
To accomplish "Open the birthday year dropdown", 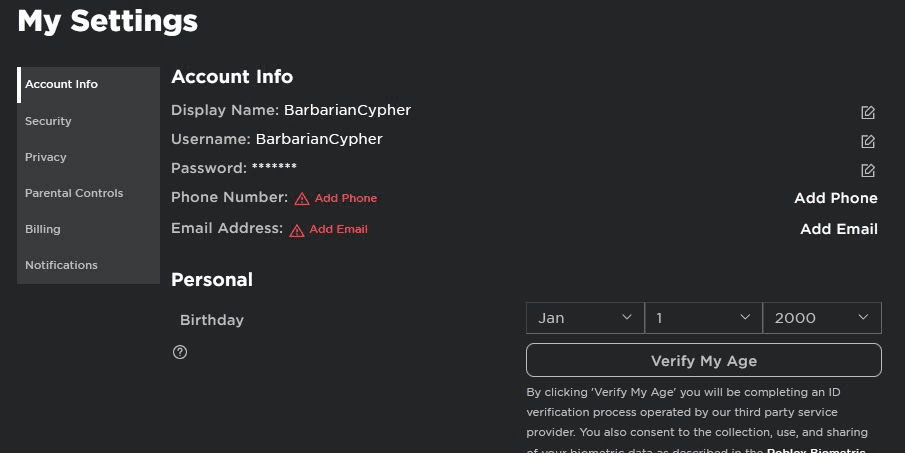I will point(822,318).
